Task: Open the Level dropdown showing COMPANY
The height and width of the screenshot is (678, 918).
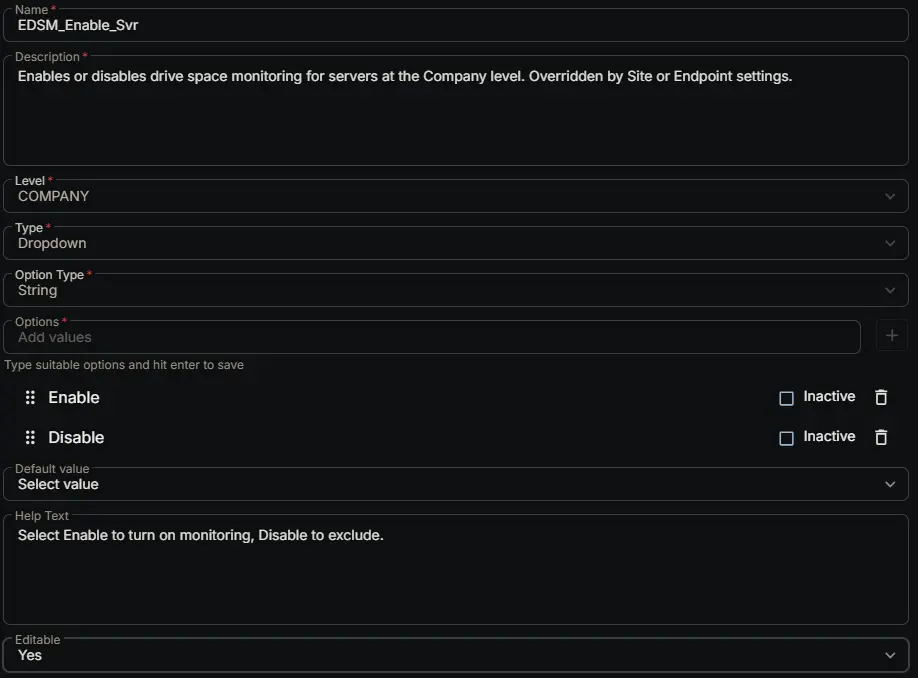Action: pyautogui.click(x=455, y=196)
